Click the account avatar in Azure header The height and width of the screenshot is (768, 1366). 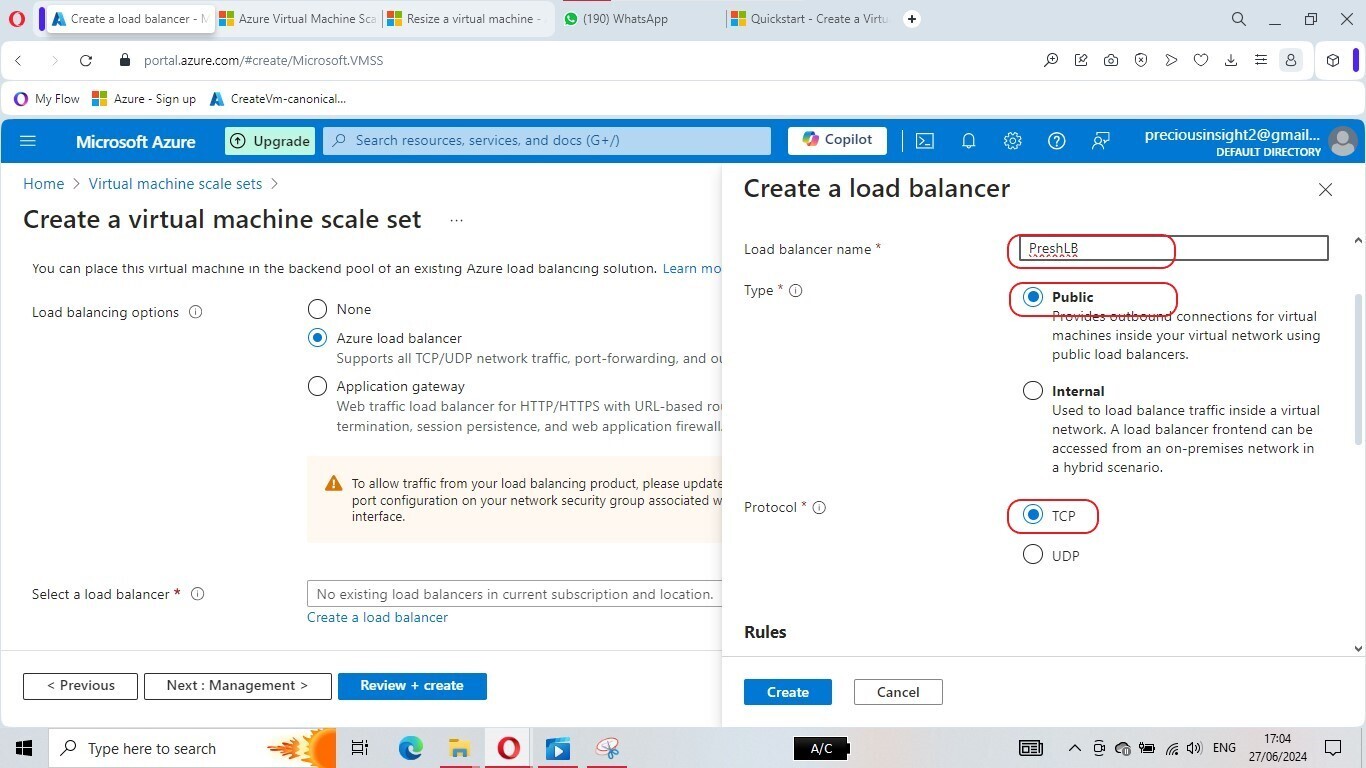pyautogui.click(x=1342, y=141)
